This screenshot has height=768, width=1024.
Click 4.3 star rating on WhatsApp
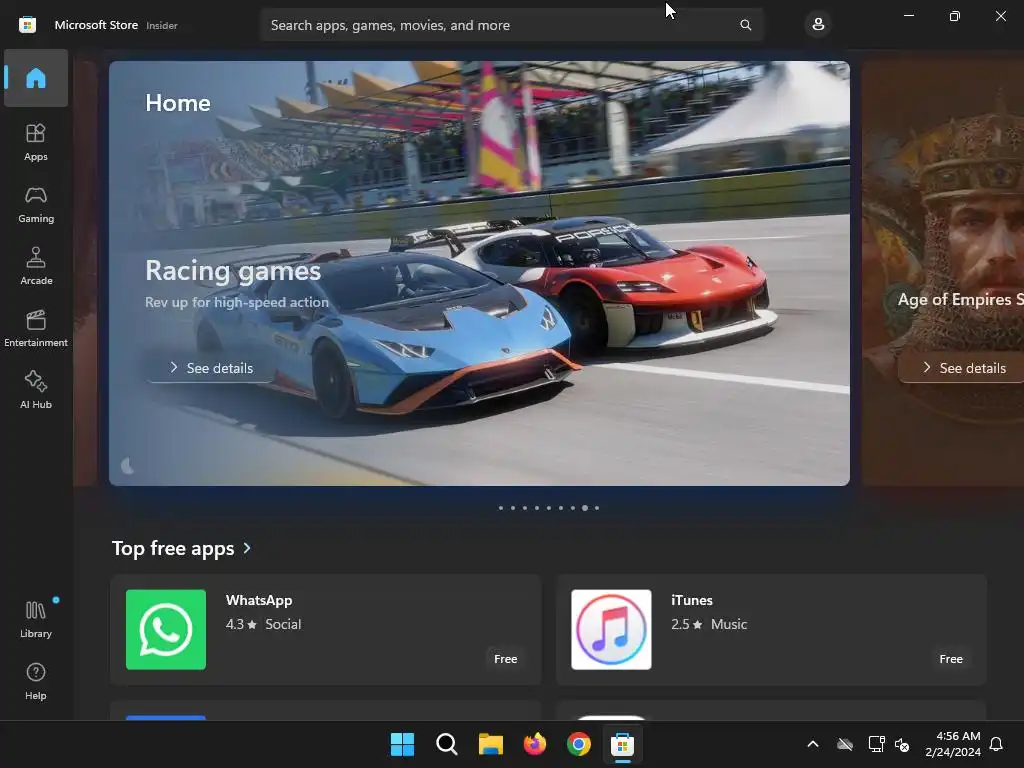(x=241, y=624)
